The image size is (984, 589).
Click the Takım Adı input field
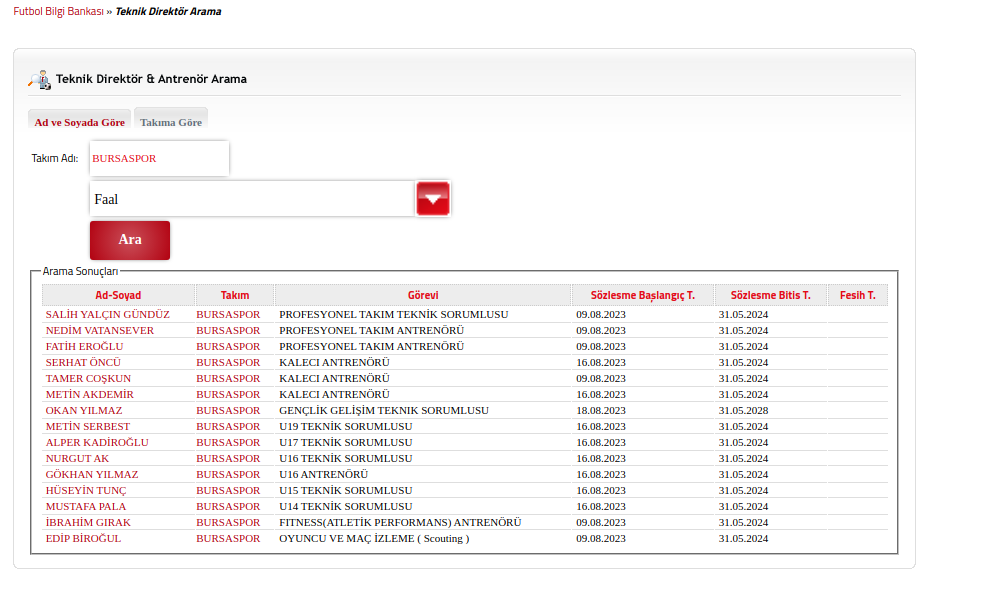(159, 158)
